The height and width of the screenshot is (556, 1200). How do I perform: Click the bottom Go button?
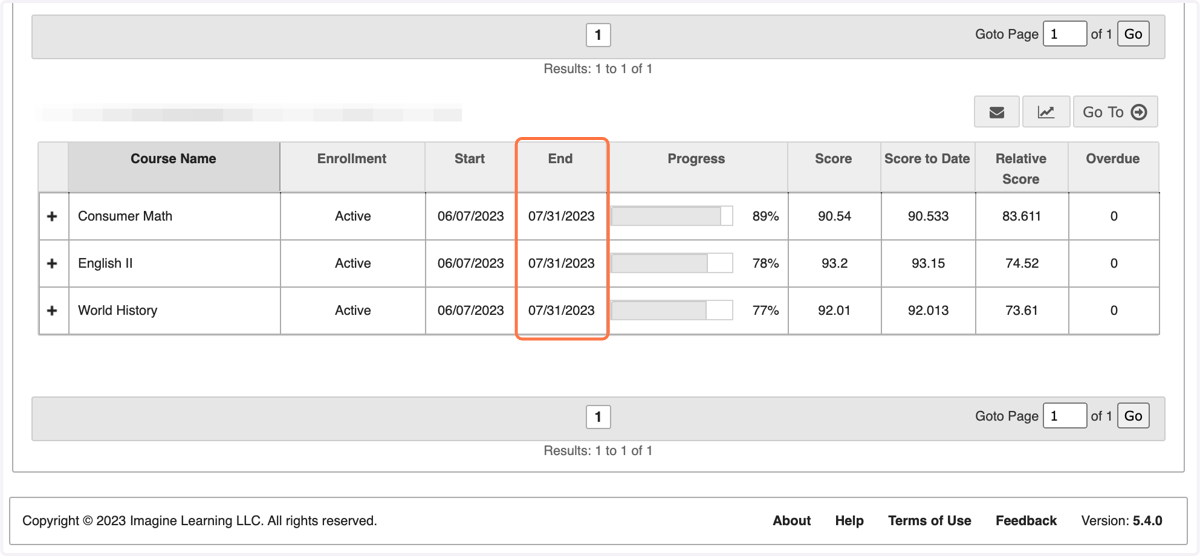click(x=1133, y=416)
